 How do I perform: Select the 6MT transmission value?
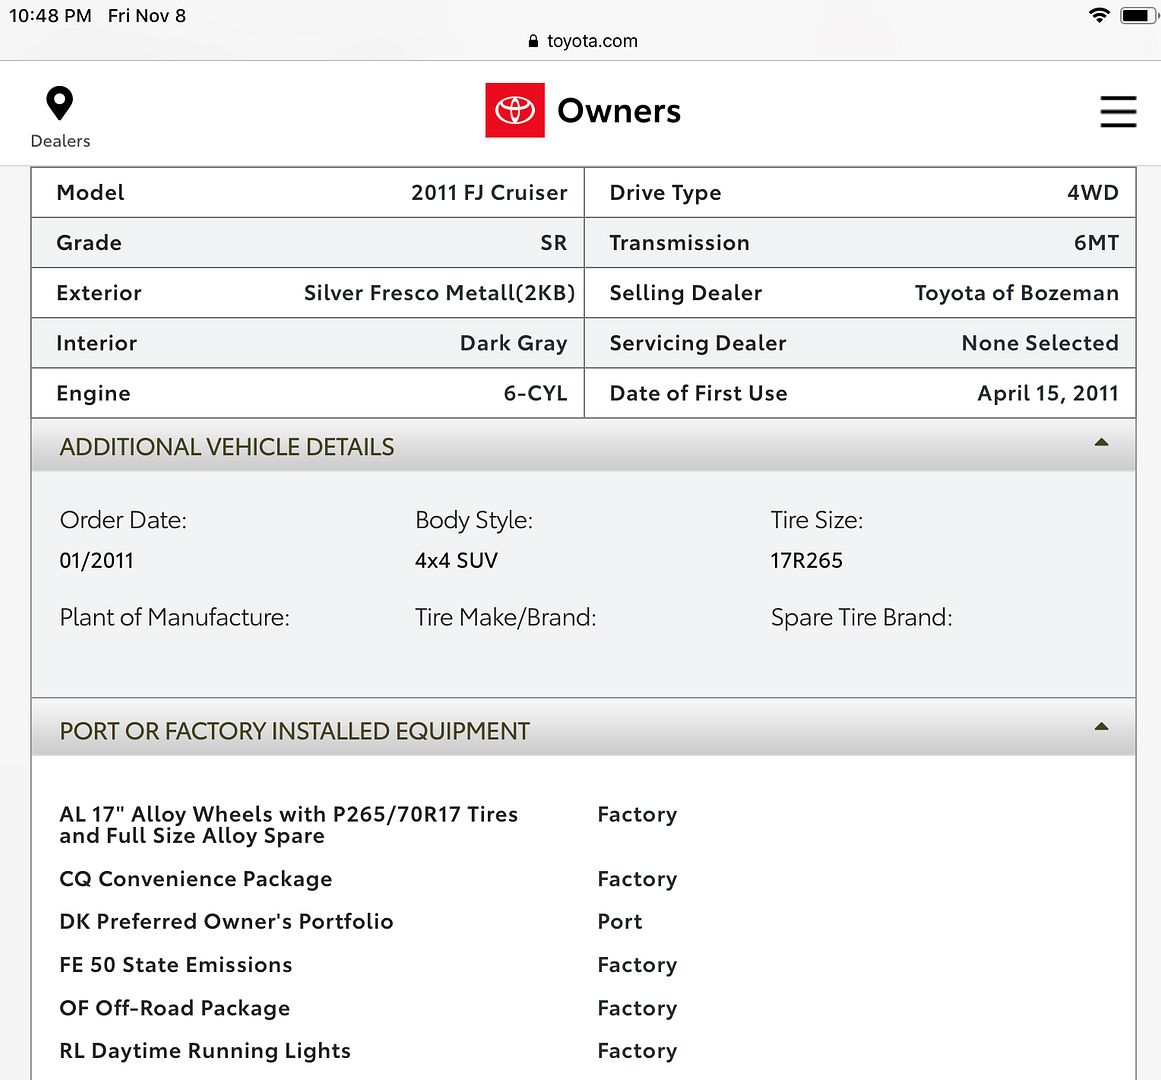tap(1097, 243)
